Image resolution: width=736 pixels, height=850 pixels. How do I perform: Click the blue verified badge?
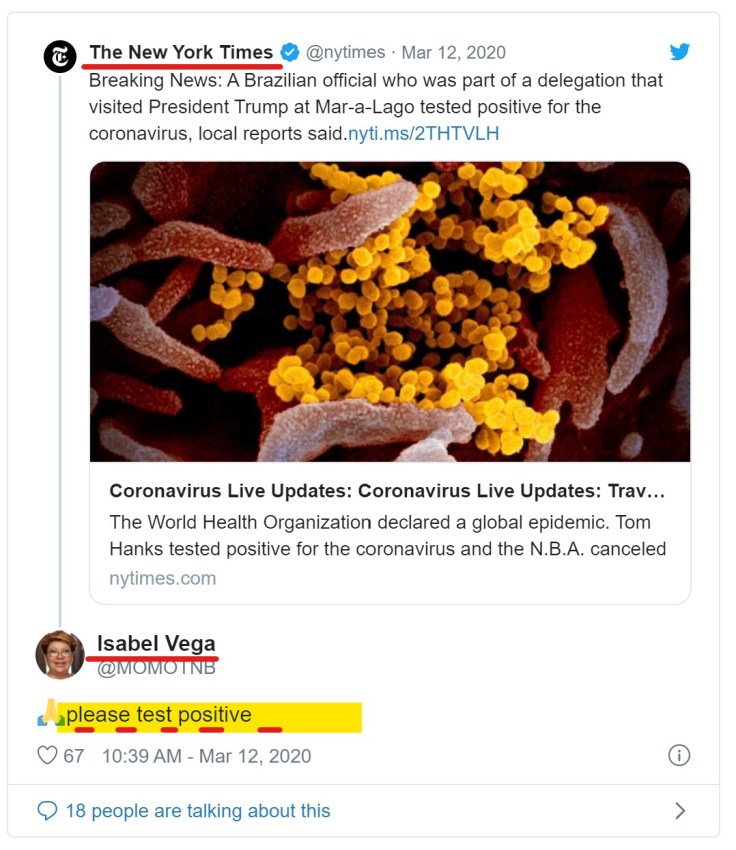(x=290, y=52)
